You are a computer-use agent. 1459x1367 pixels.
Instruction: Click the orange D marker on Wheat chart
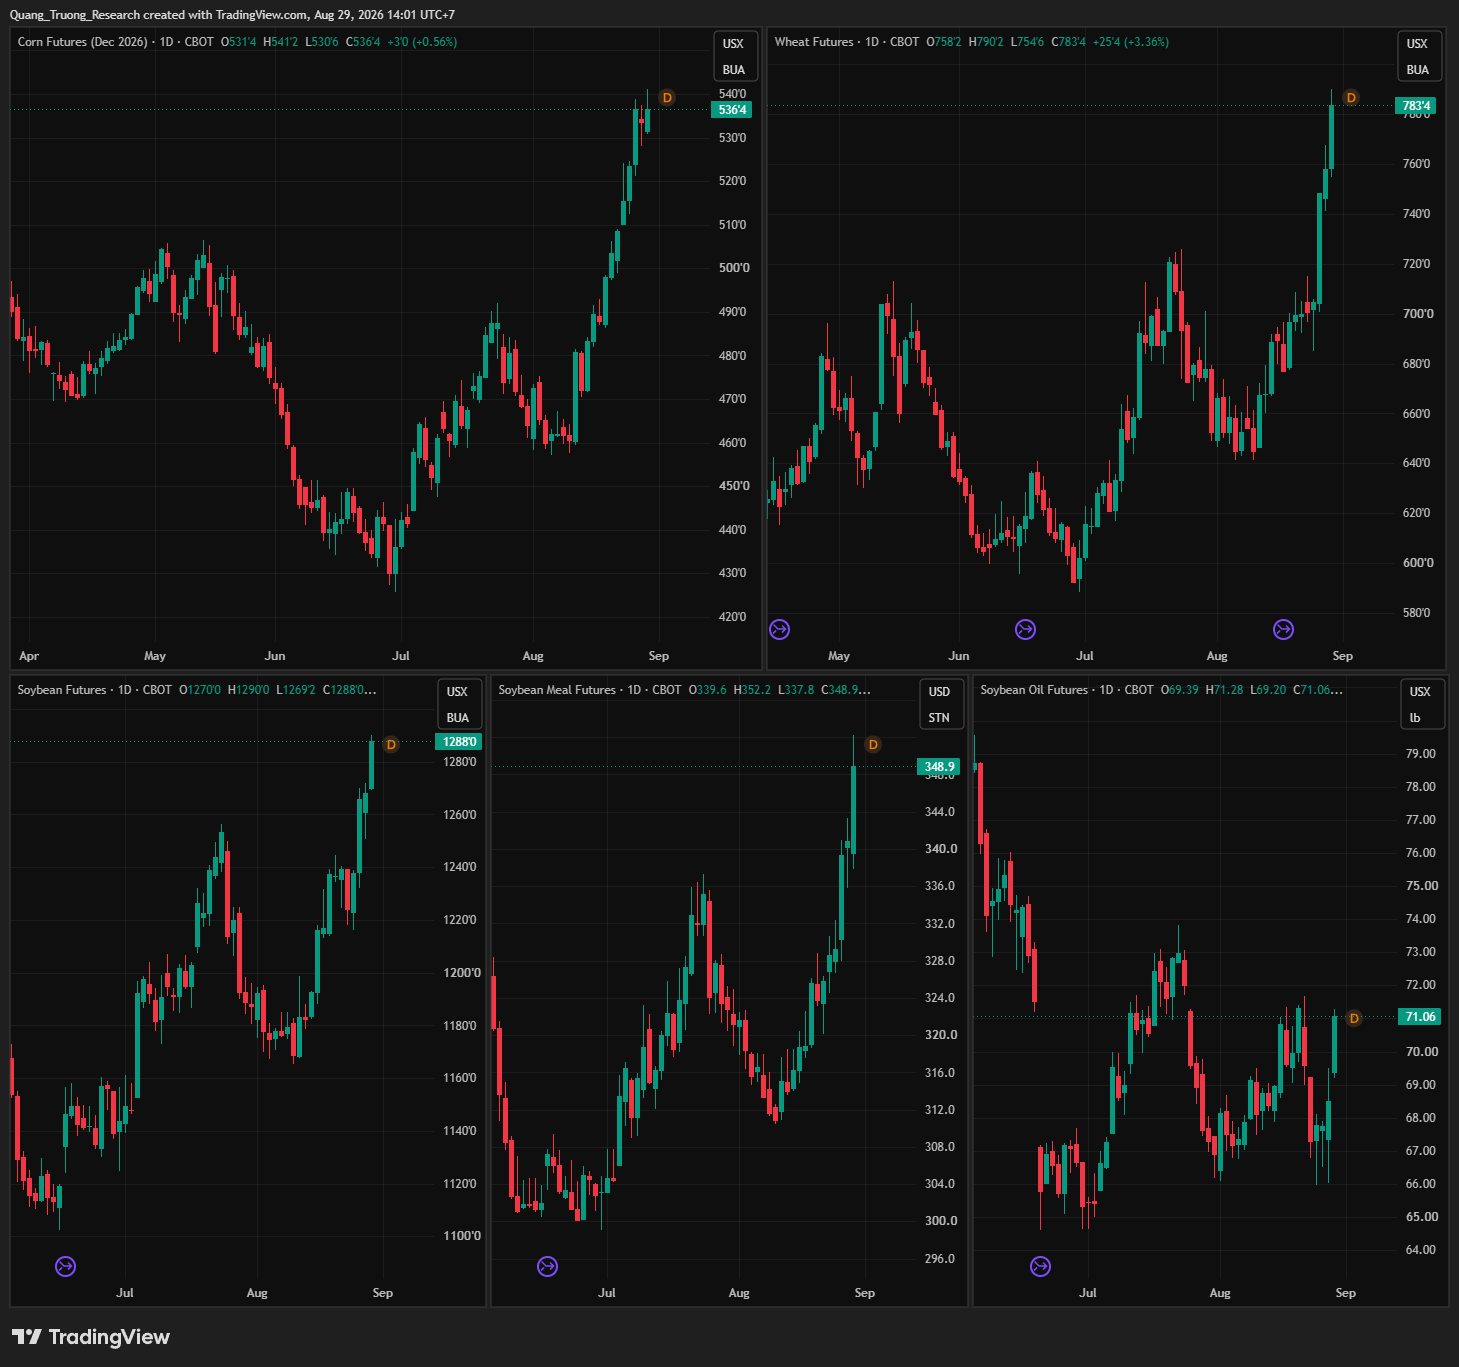click(1351, 98)
